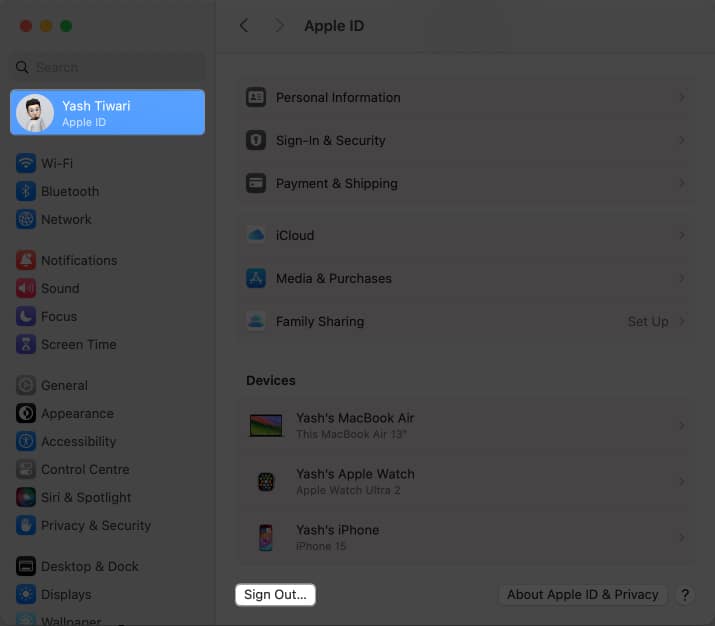Expand Personal Information row chevron
This screenshot has height=626, width=715.
point(682,97)
